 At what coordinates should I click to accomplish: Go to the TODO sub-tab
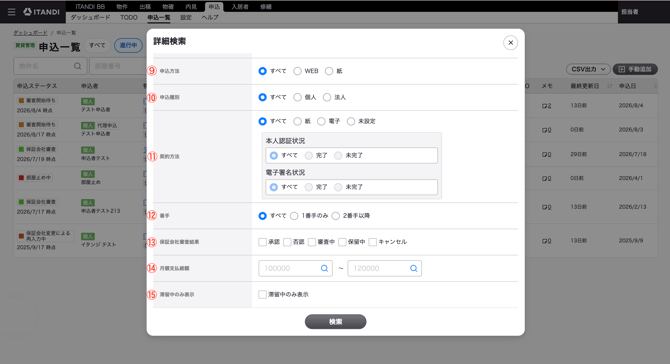129,18
